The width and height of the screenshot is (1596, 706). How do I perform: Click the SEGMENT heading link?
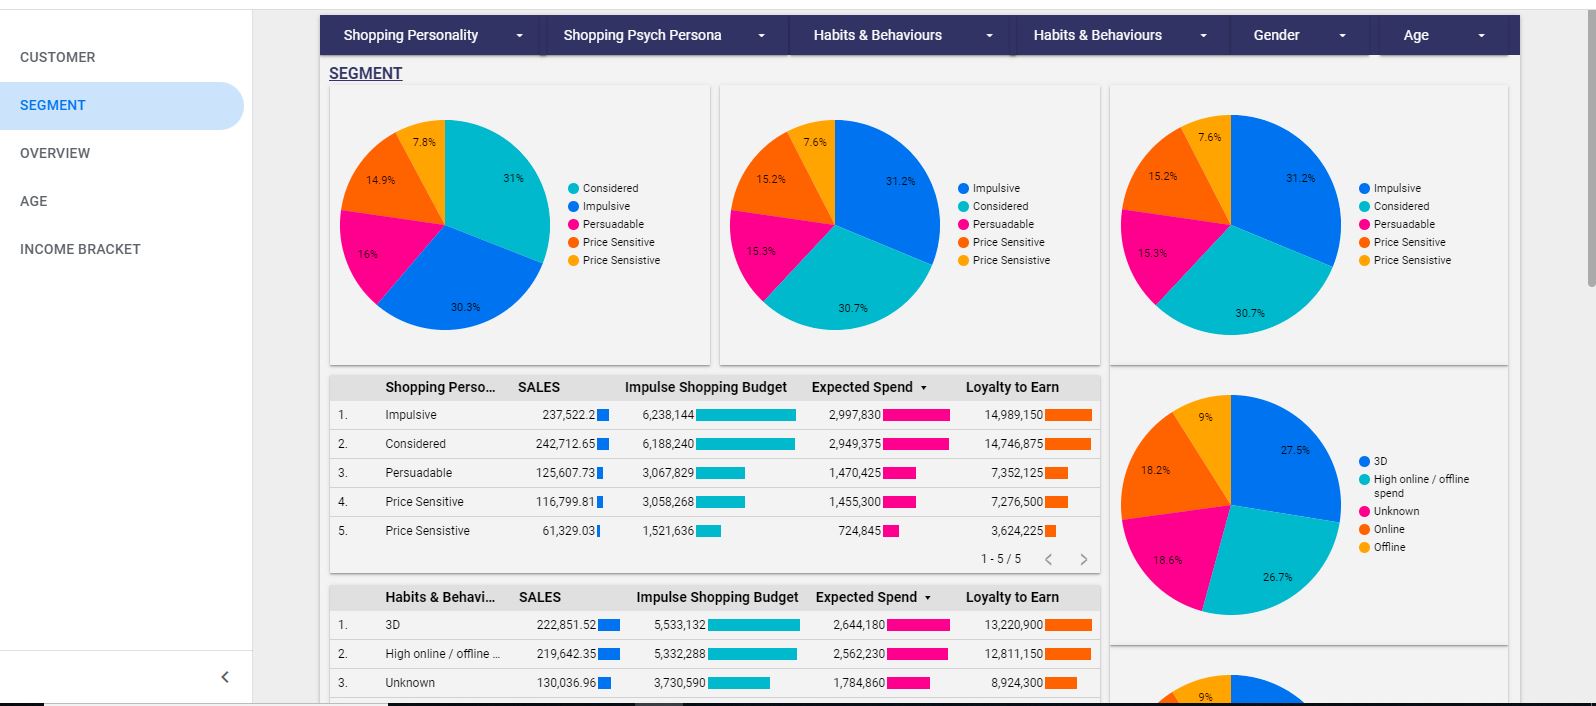[366, 73]
